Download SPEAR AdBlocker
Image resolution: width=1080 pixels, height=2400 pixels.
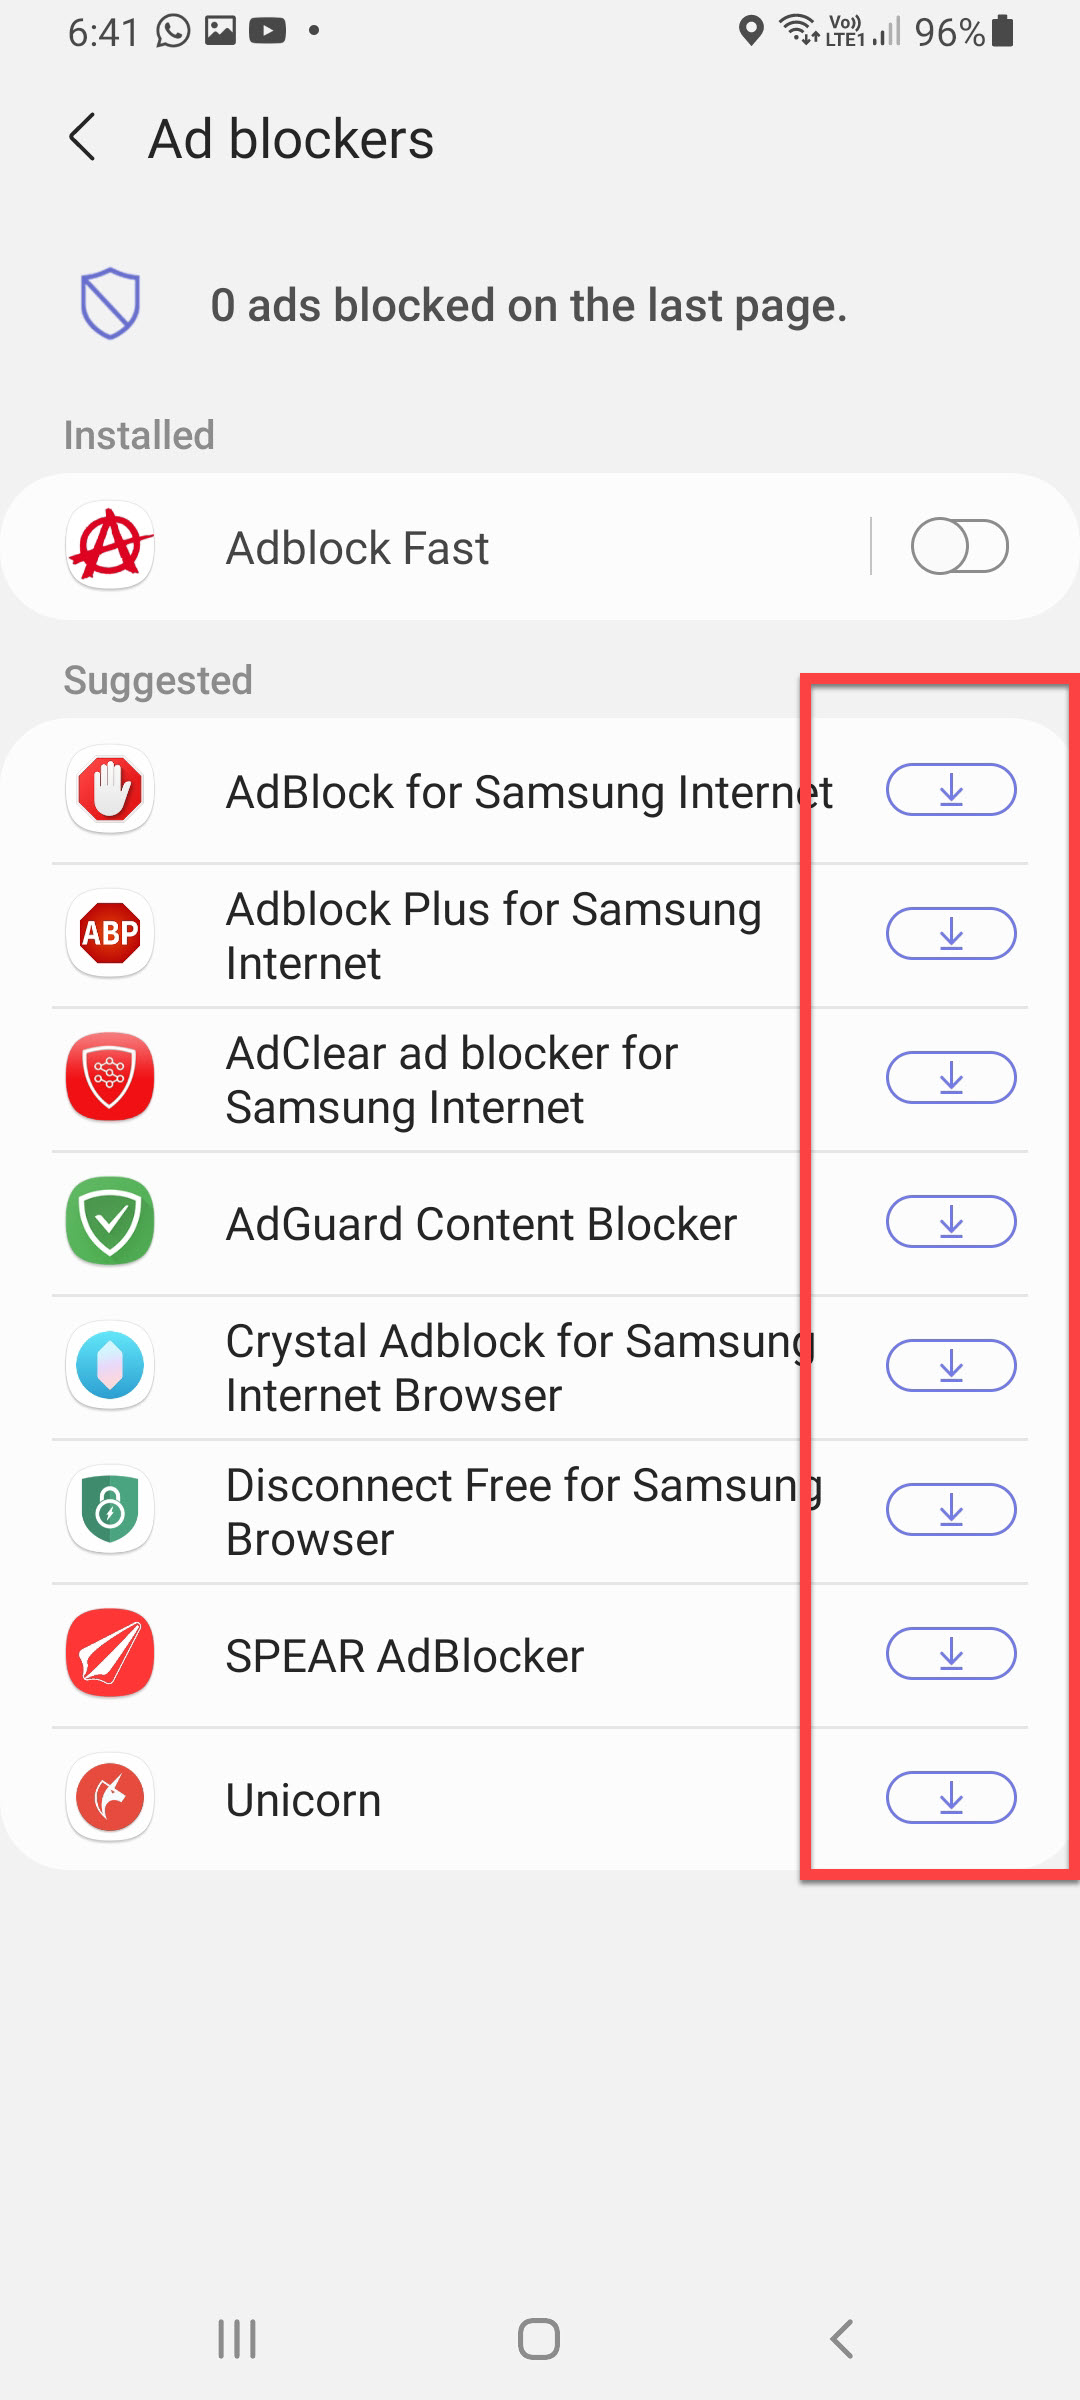[x=951, y=1654]
